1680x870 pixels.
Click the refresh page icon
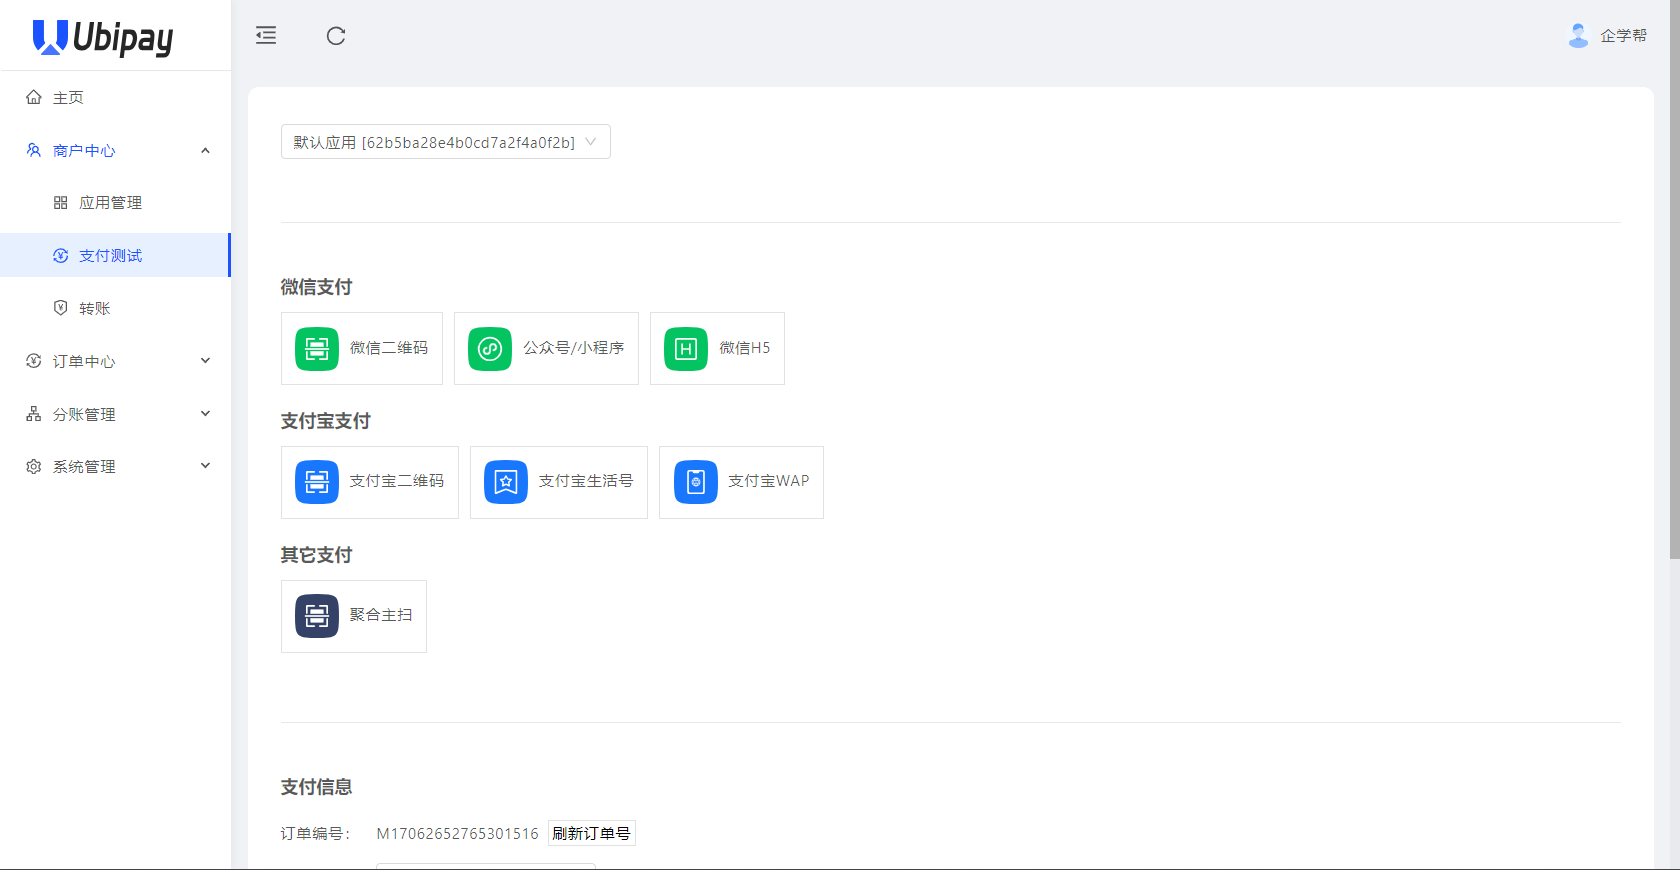point(336,36)
